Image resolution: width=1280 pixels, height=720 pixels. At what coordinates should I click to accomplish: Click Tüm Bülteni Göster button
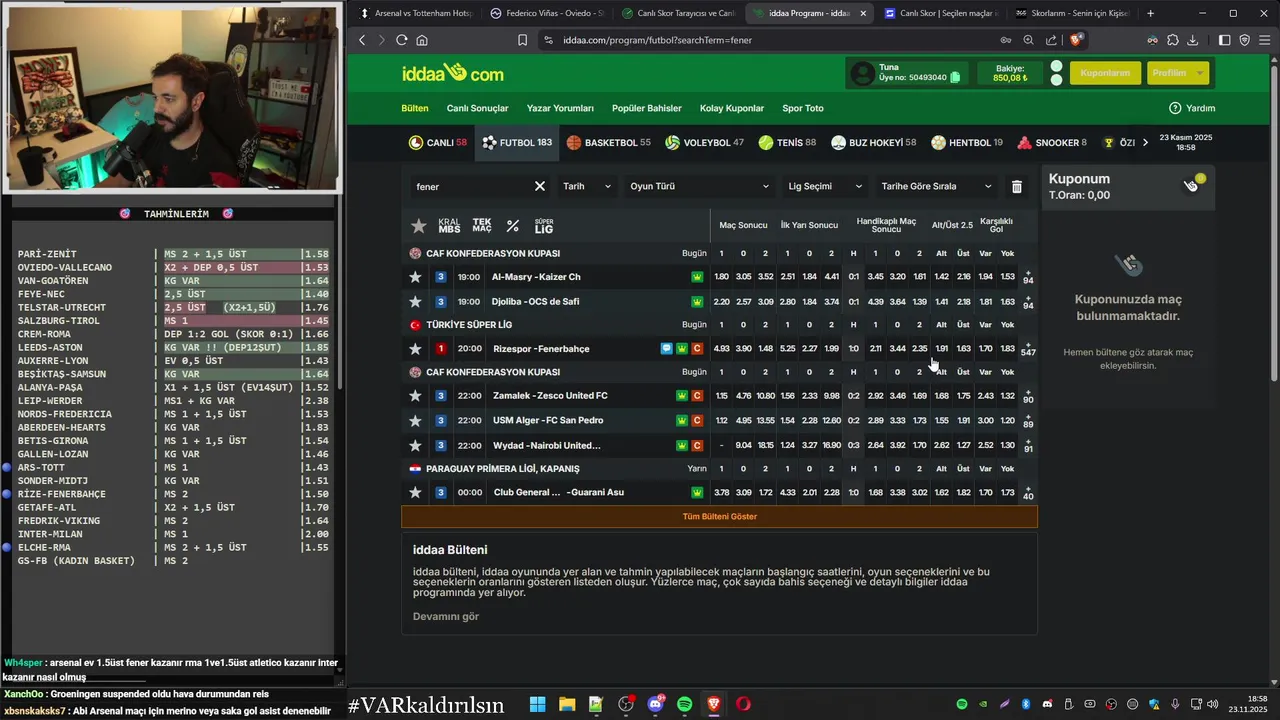[x=719, y=517]
